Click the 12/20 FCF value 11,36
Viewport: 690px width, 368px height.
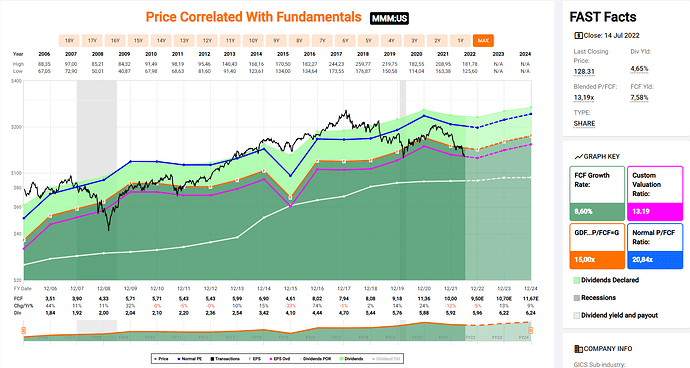click(x=424, y=299)
